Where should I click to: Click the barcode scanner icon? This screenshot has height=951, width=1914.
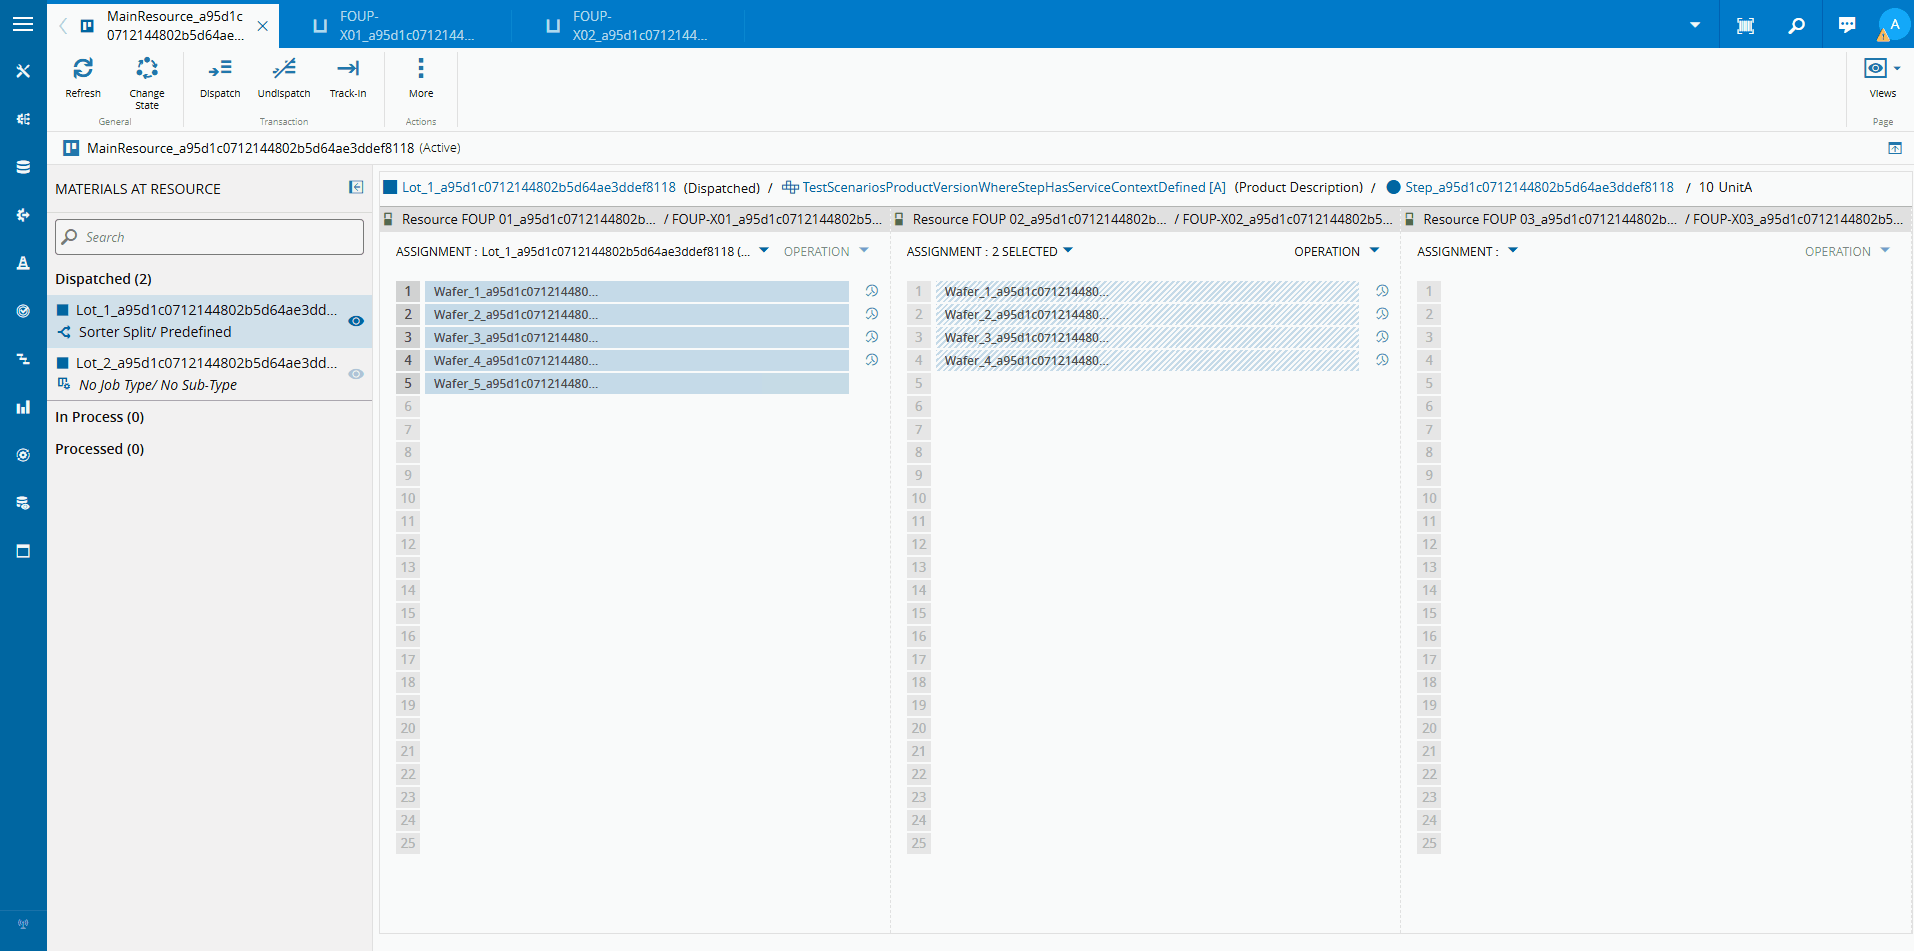1745,25
